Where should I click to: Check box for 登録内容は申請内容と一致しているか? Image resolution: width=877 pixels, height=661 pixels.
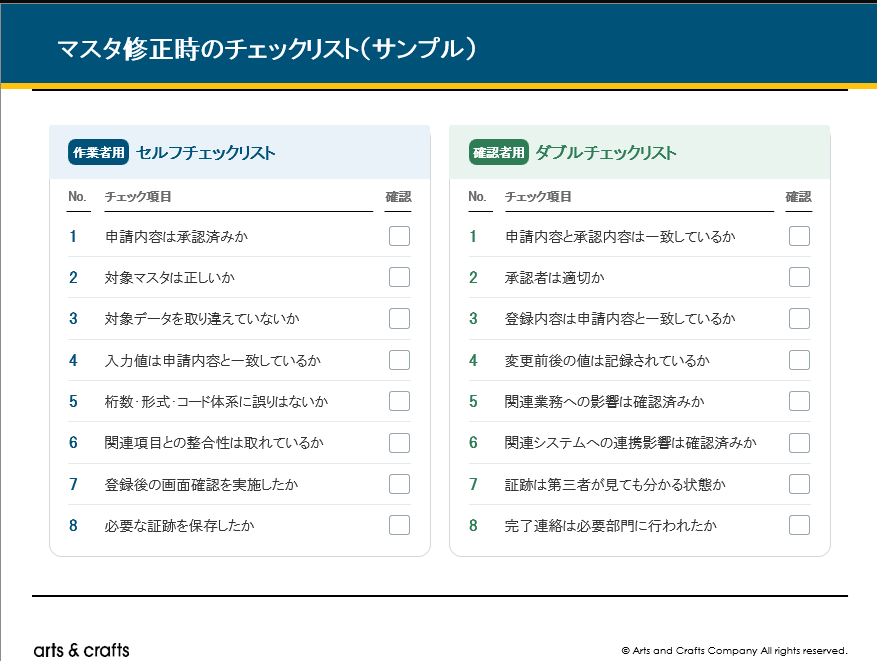pos(799,318)
